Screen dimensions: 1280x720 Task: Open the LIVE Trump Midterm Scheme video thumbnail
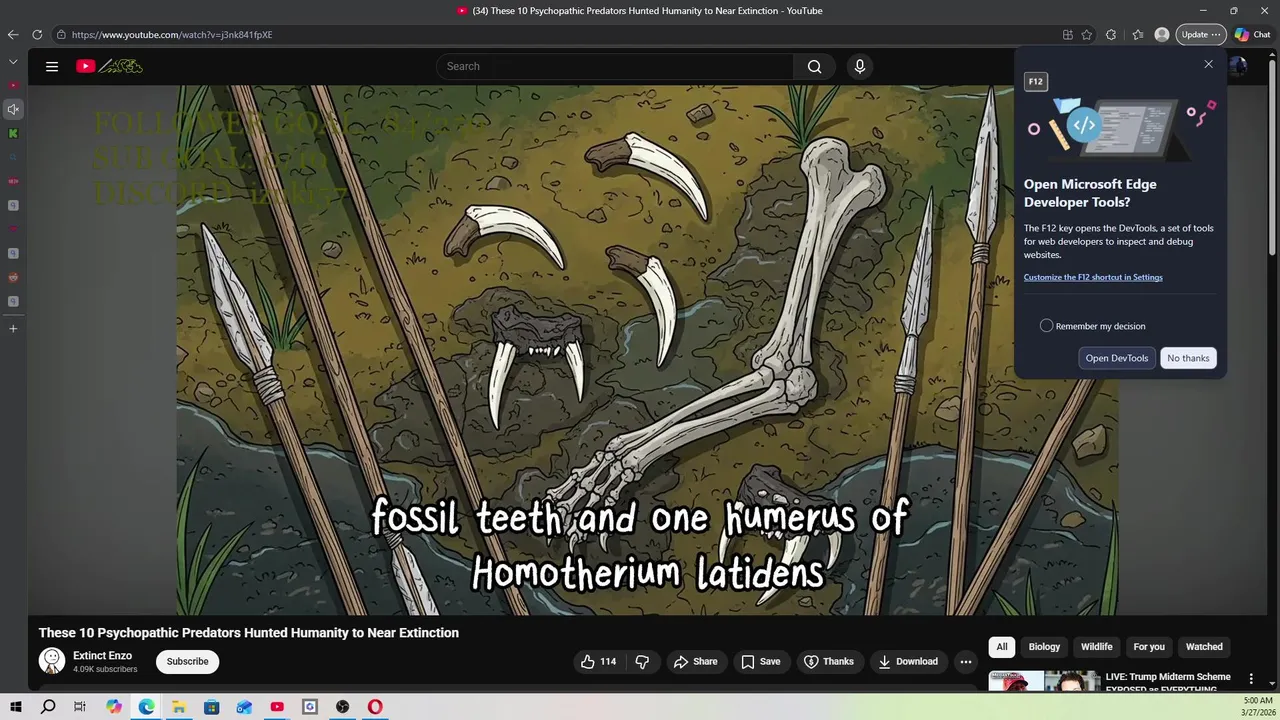[x=1044, y=681]
